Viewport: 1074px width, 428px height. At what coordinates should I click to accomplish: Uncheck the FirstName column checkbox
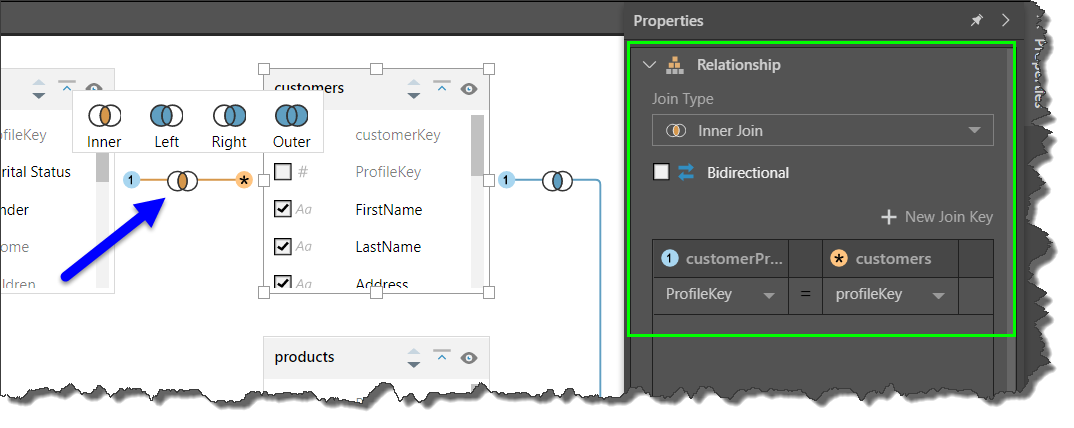click(x=283, y=209)
